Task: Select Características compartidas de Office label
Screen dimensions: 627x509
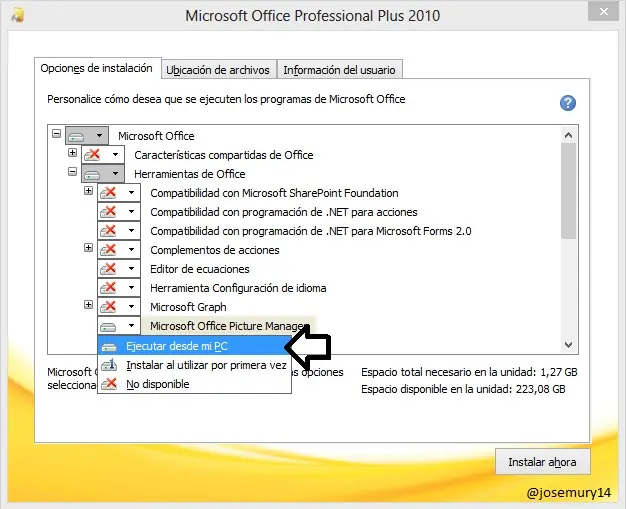Action: [x=224, y=155]
